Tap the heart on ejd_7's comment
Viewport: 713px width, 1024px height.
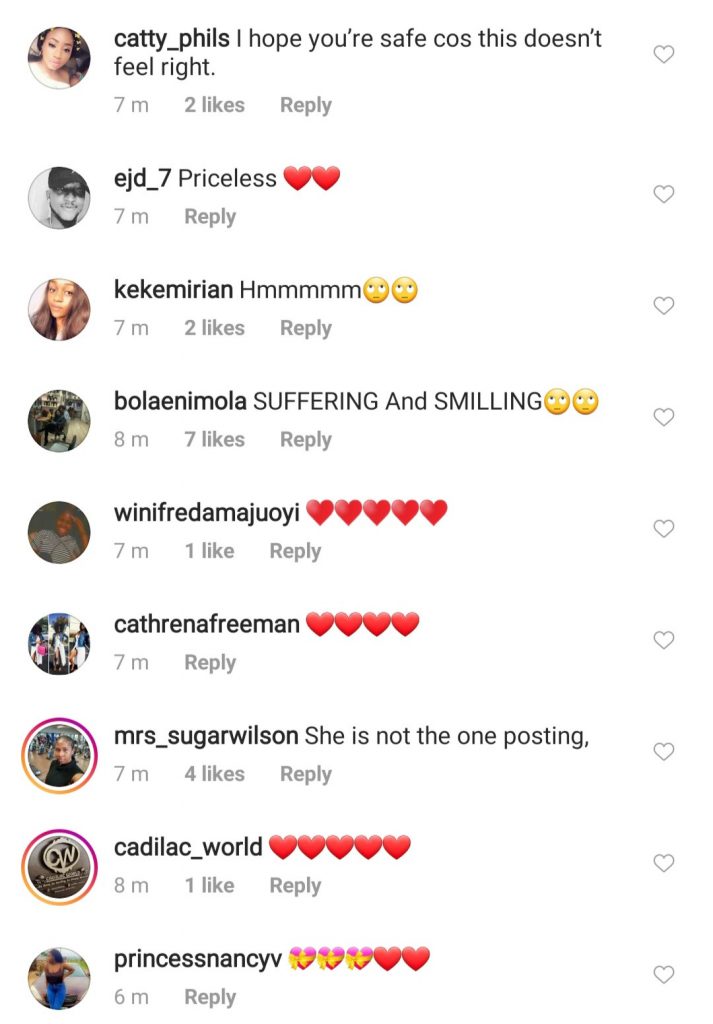tap(664, 194)
